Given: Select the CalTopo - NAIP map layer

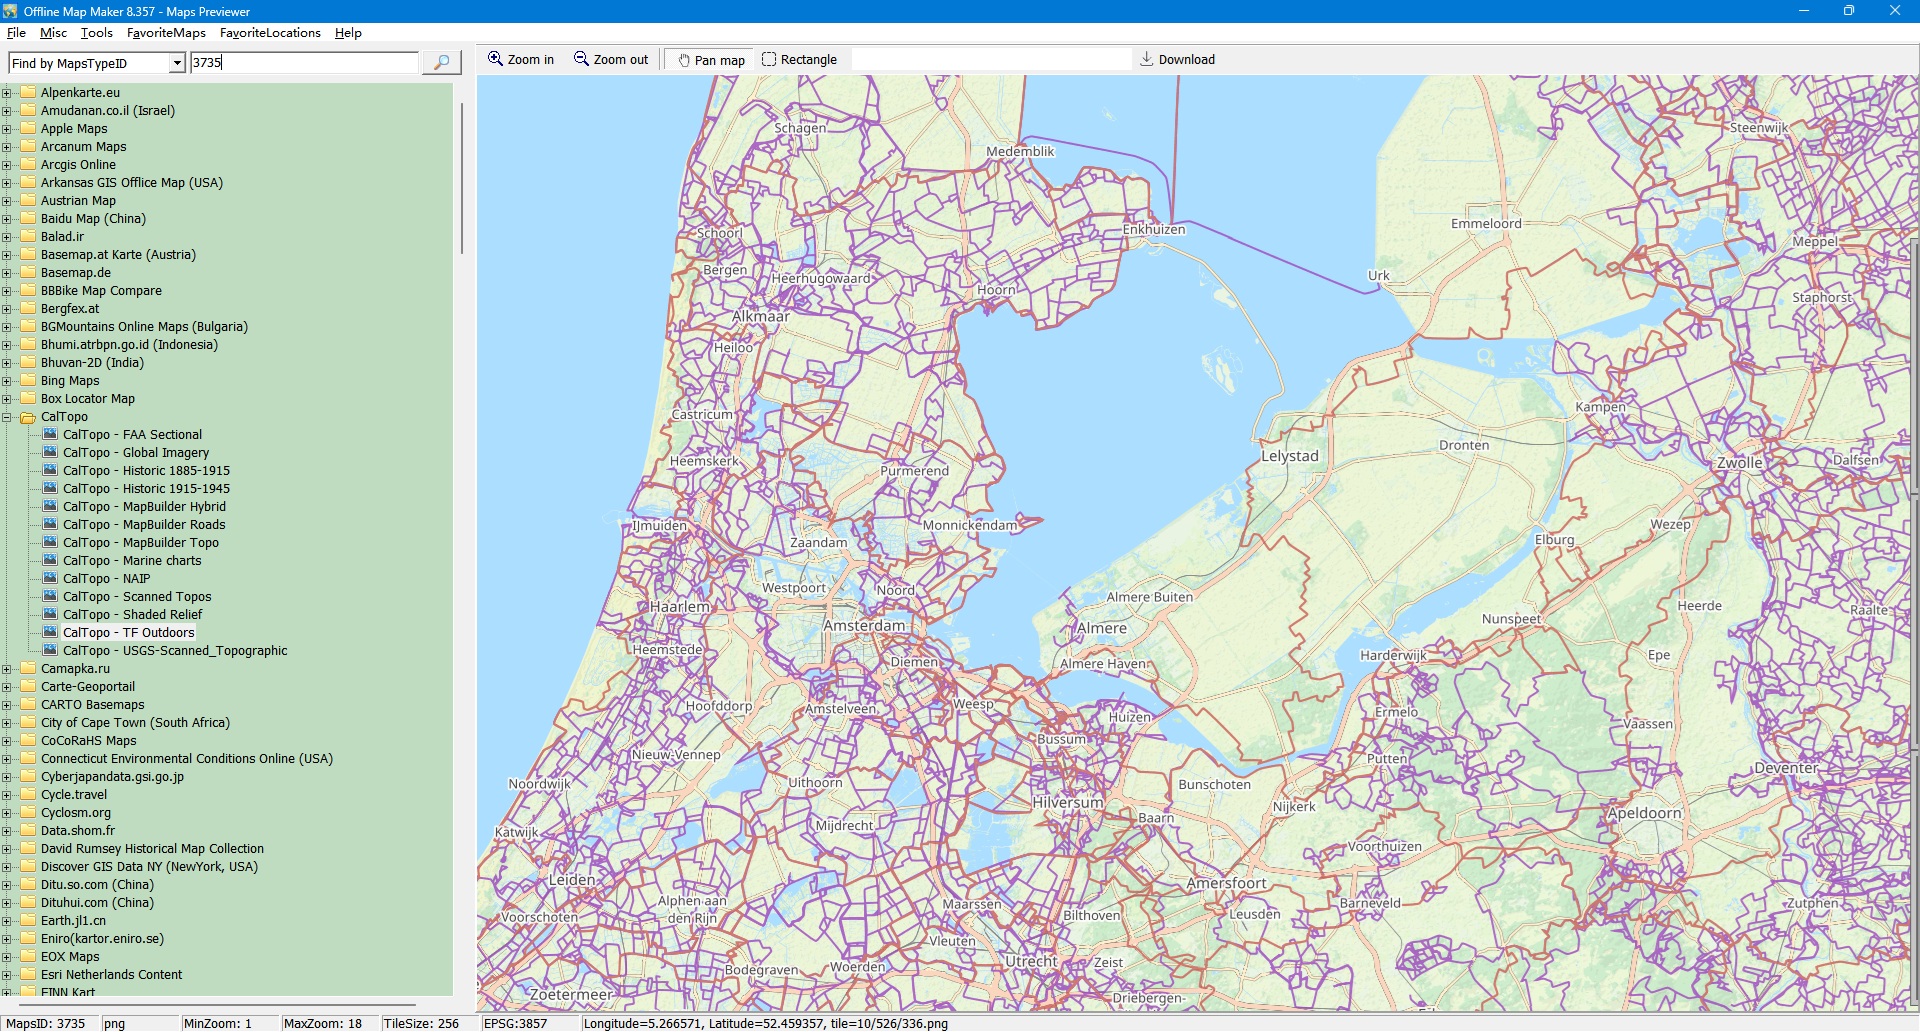Looking at the screenshot, I should (106, 579).
